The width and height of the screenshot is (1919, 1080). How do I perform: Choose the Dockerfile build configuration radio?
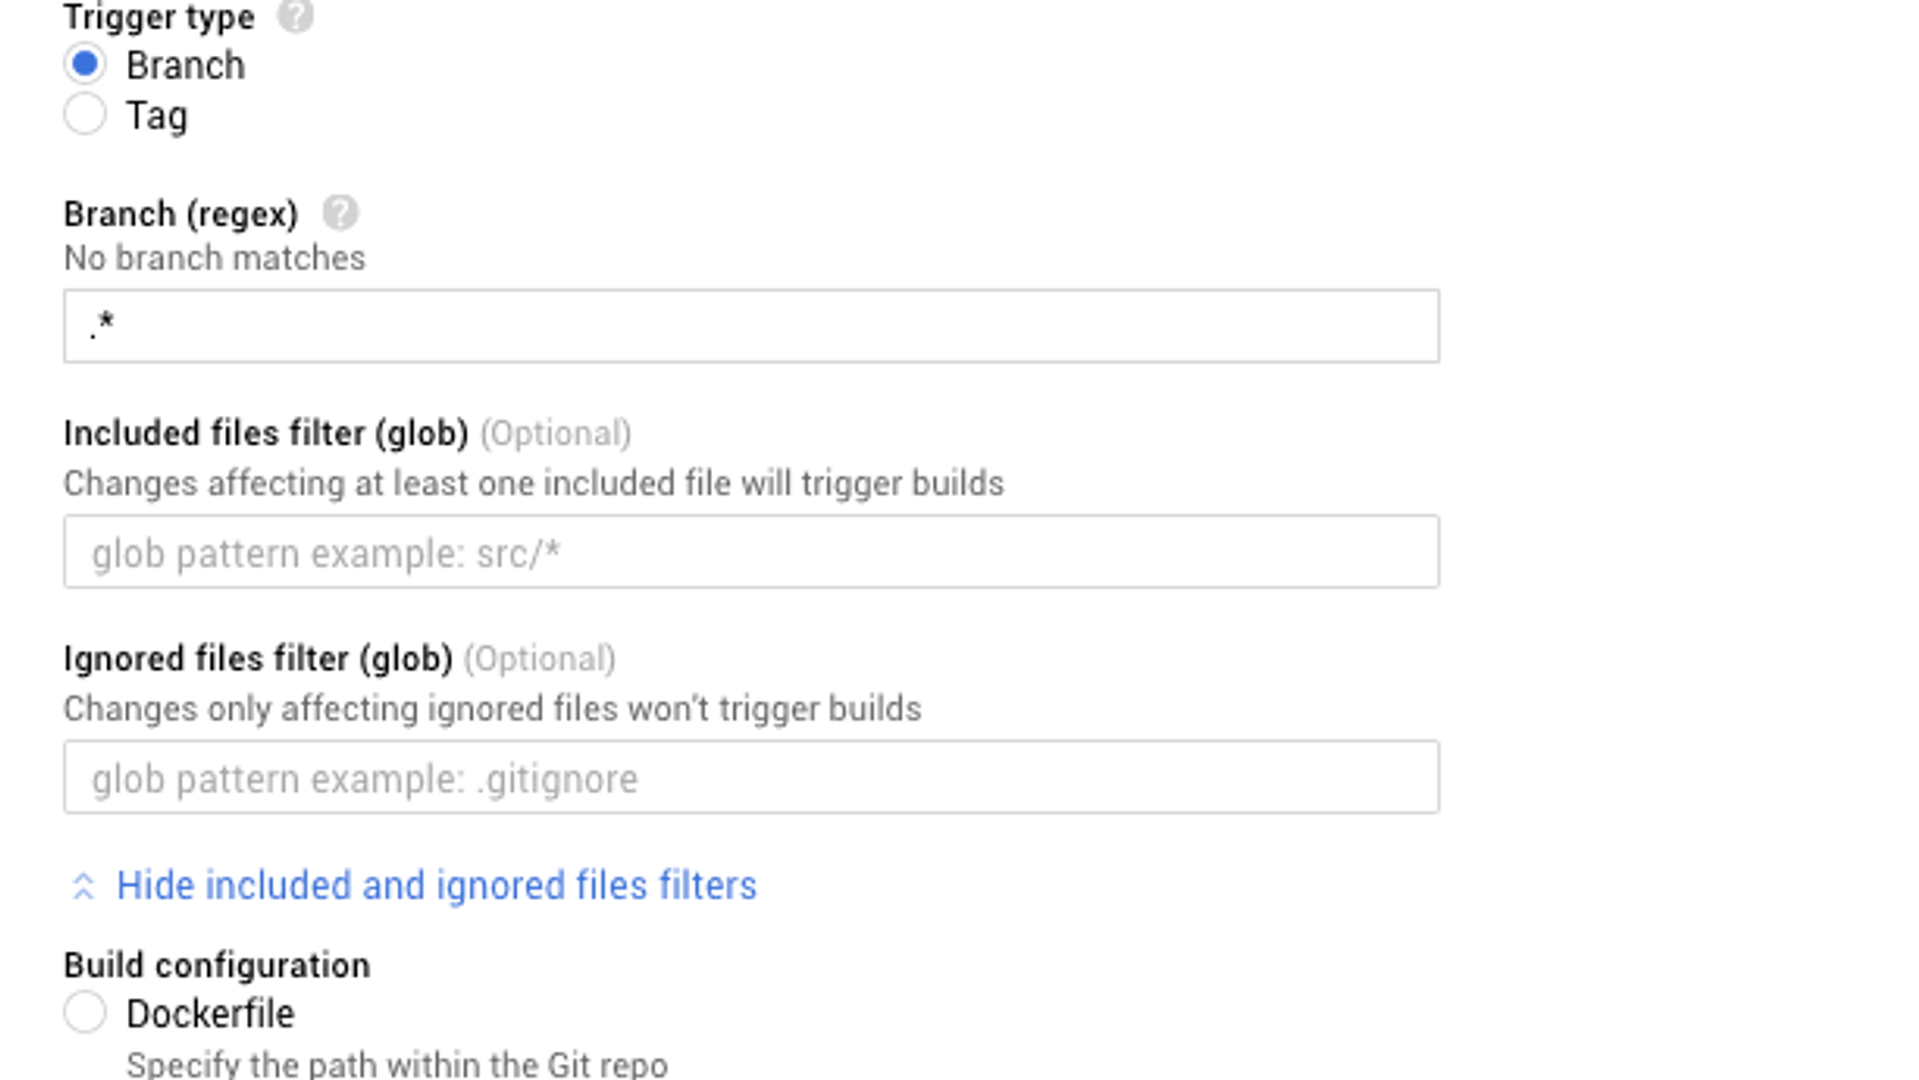(x=85, y=1012)
